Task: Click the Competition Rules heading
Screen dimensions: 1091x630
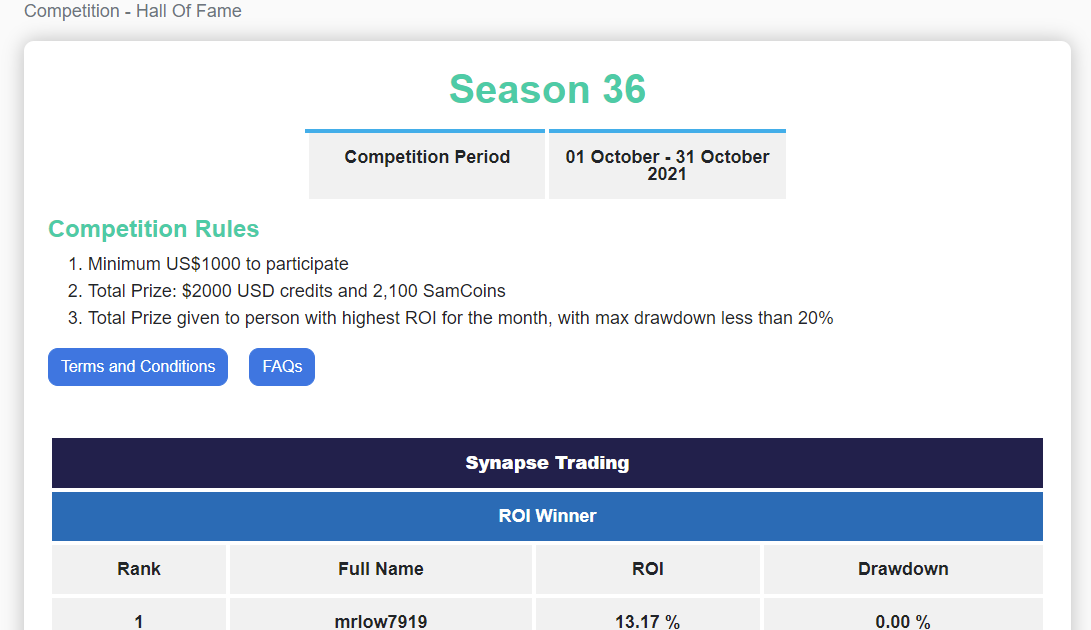Action: pos(154,229)
